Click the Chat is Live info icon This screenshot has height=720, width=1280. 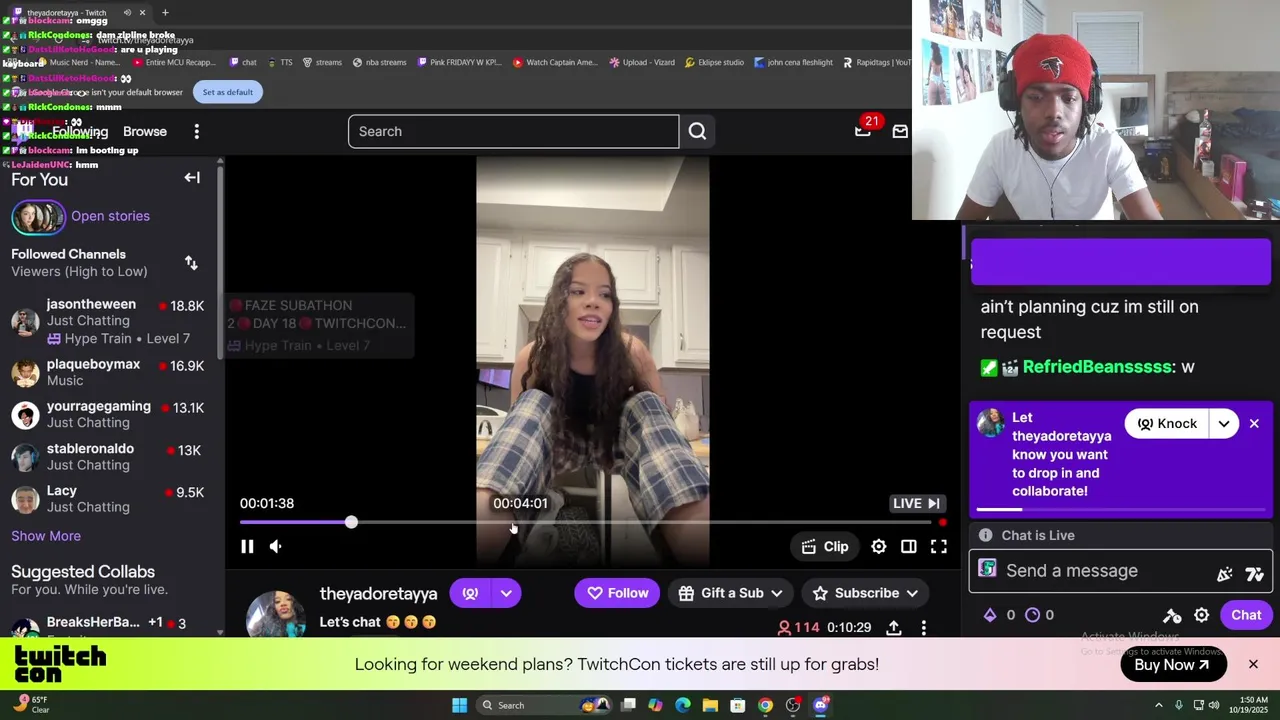pyautogui.click(x=985, y=535)
